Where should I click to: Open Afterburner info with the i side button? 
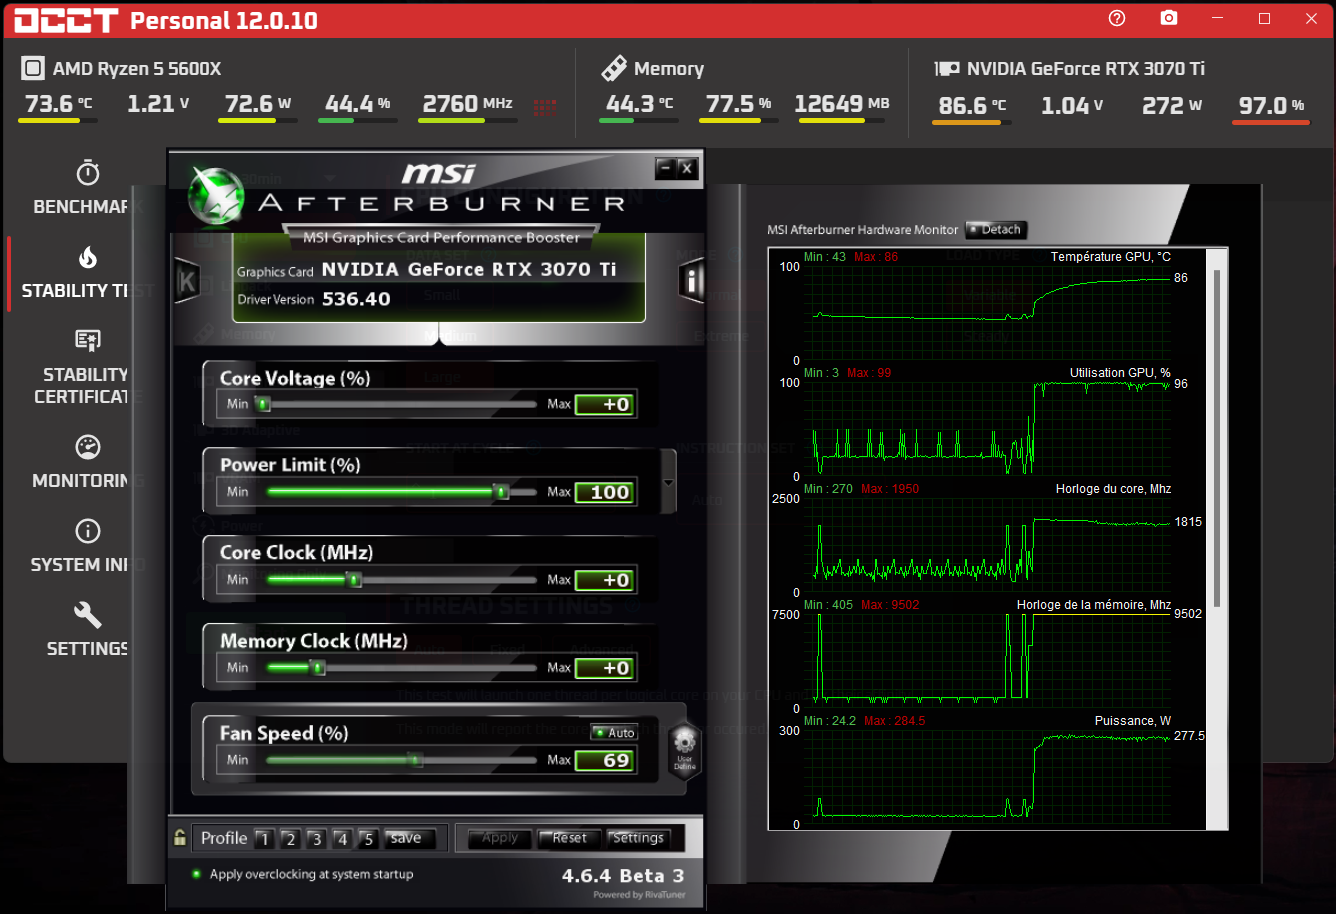tap(691, 281)
